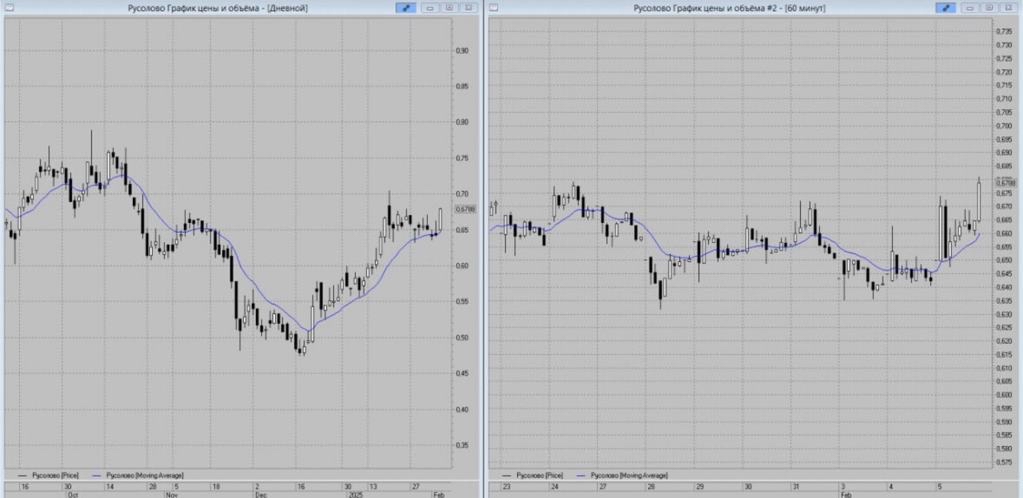
Task: Activate the 60-minute chart by its title text
Action: [x=711, y=8]
